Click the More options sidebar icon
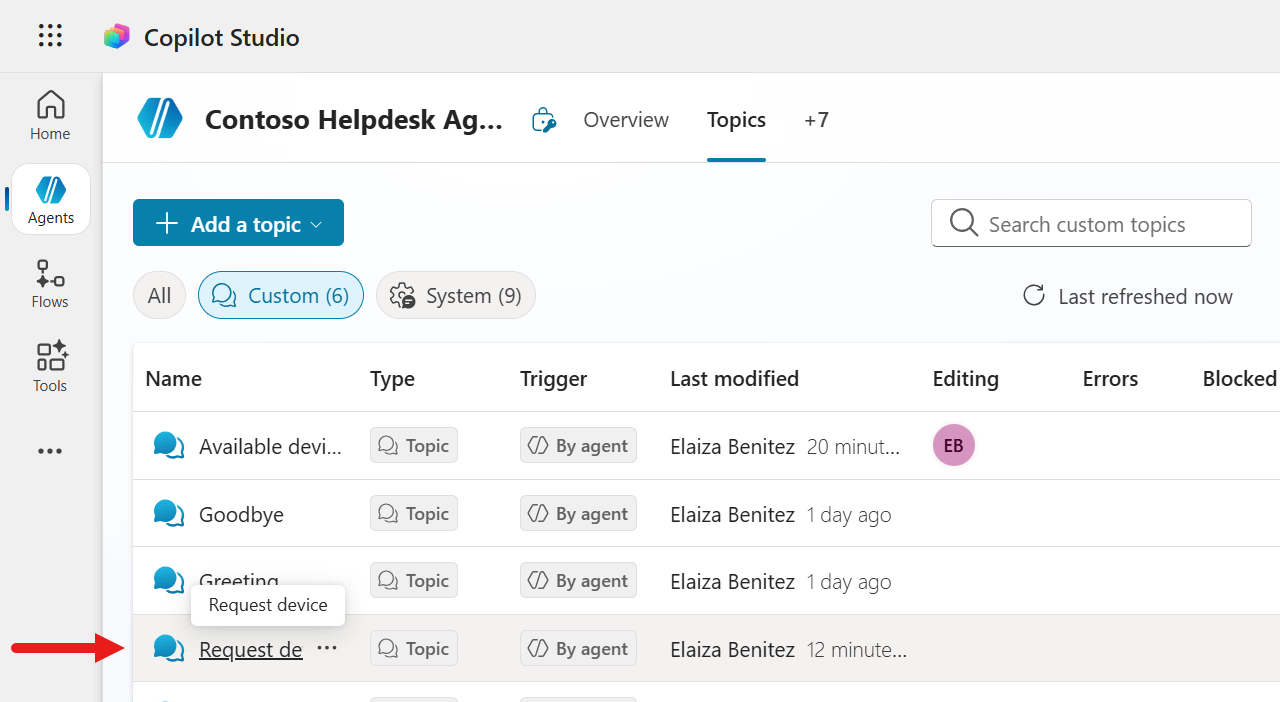 point(50,451)
